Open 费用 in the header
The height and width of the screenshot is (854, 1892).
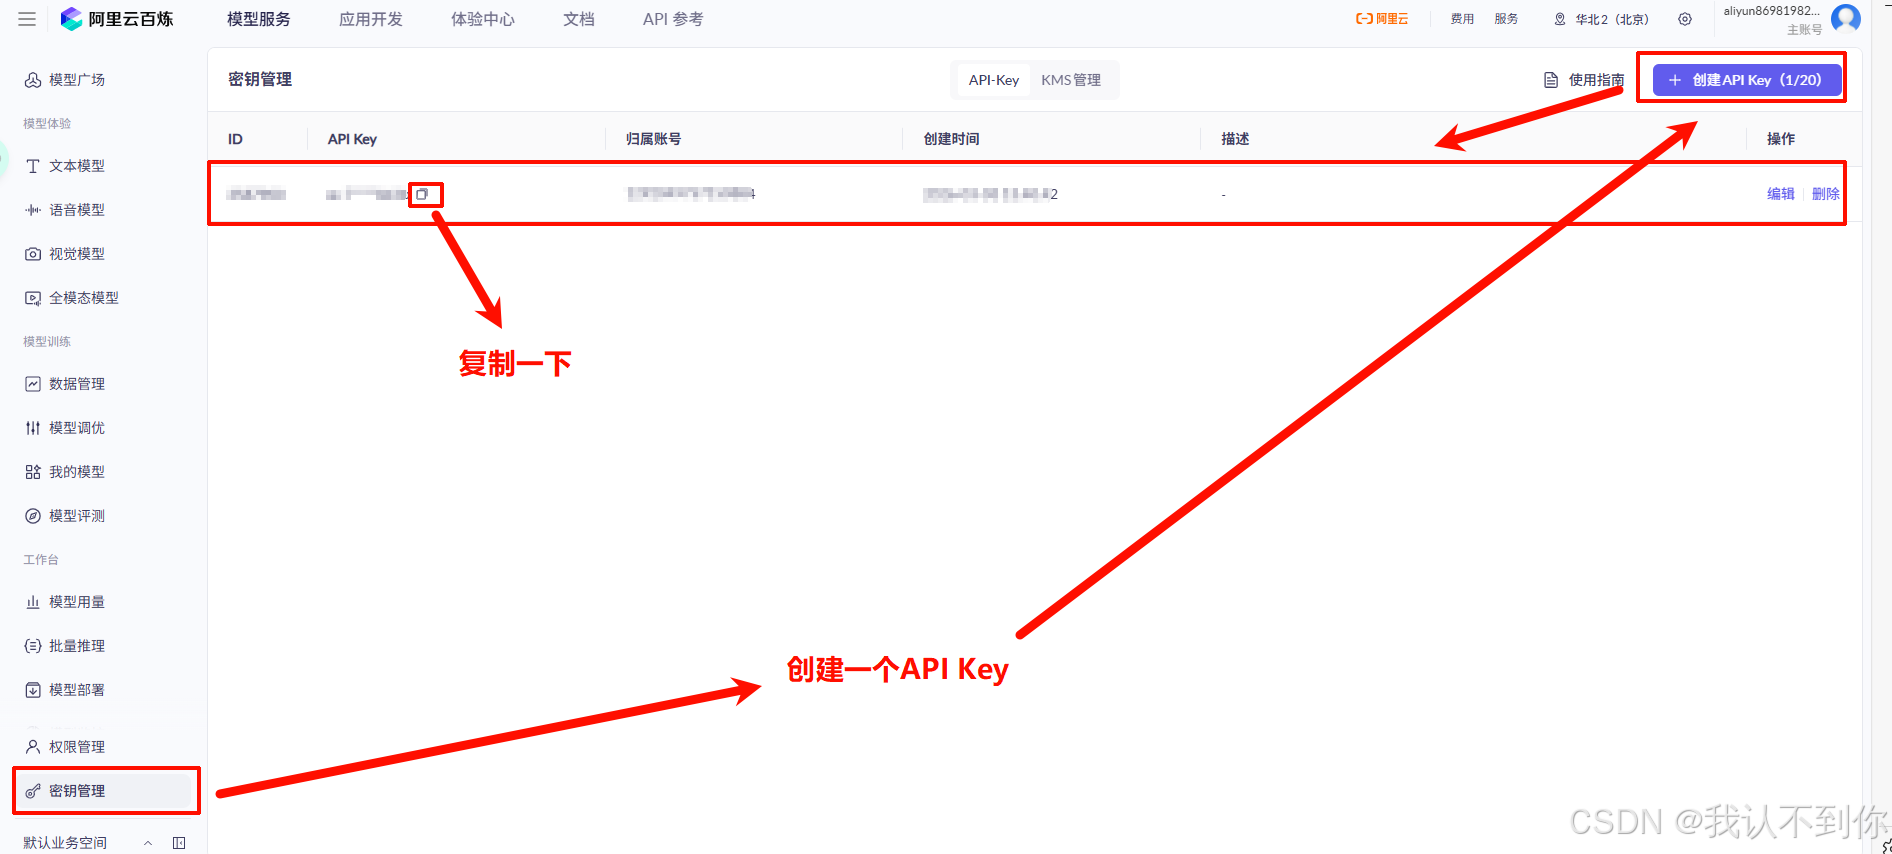[x=1462, y=19]
